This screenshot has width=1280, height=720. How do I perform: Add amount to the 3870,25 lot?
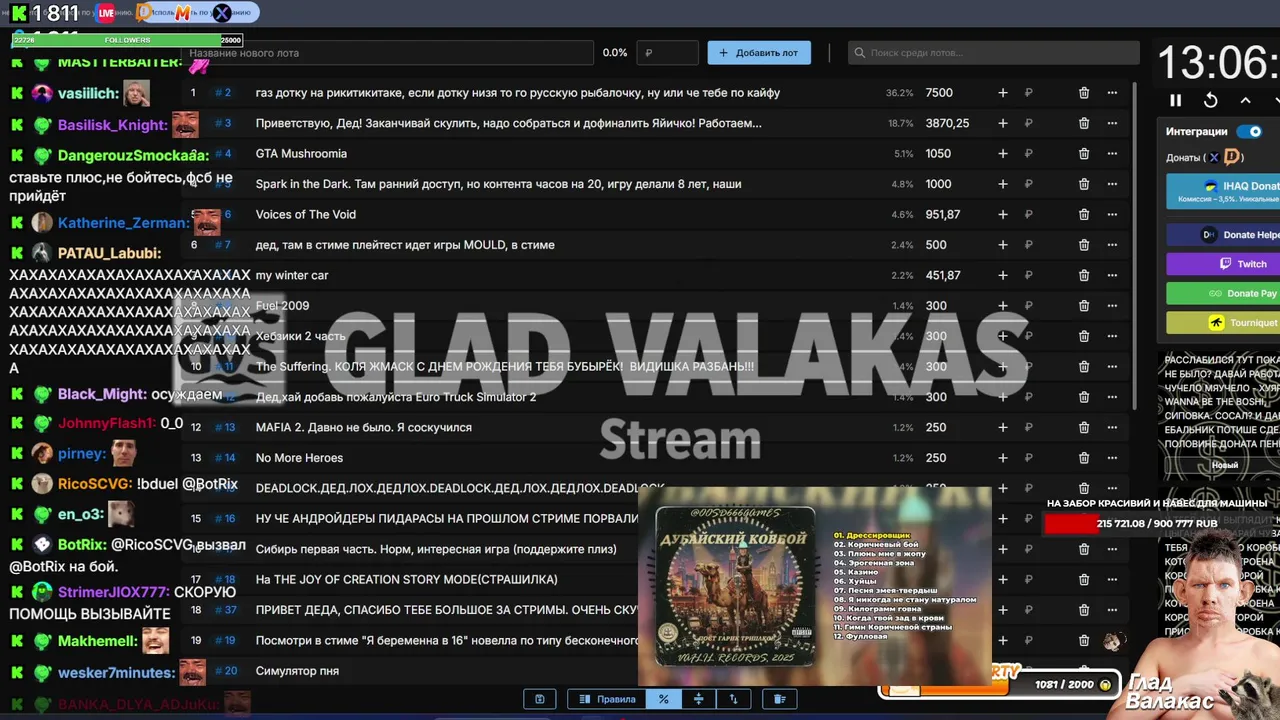[x=1003, y=123]
